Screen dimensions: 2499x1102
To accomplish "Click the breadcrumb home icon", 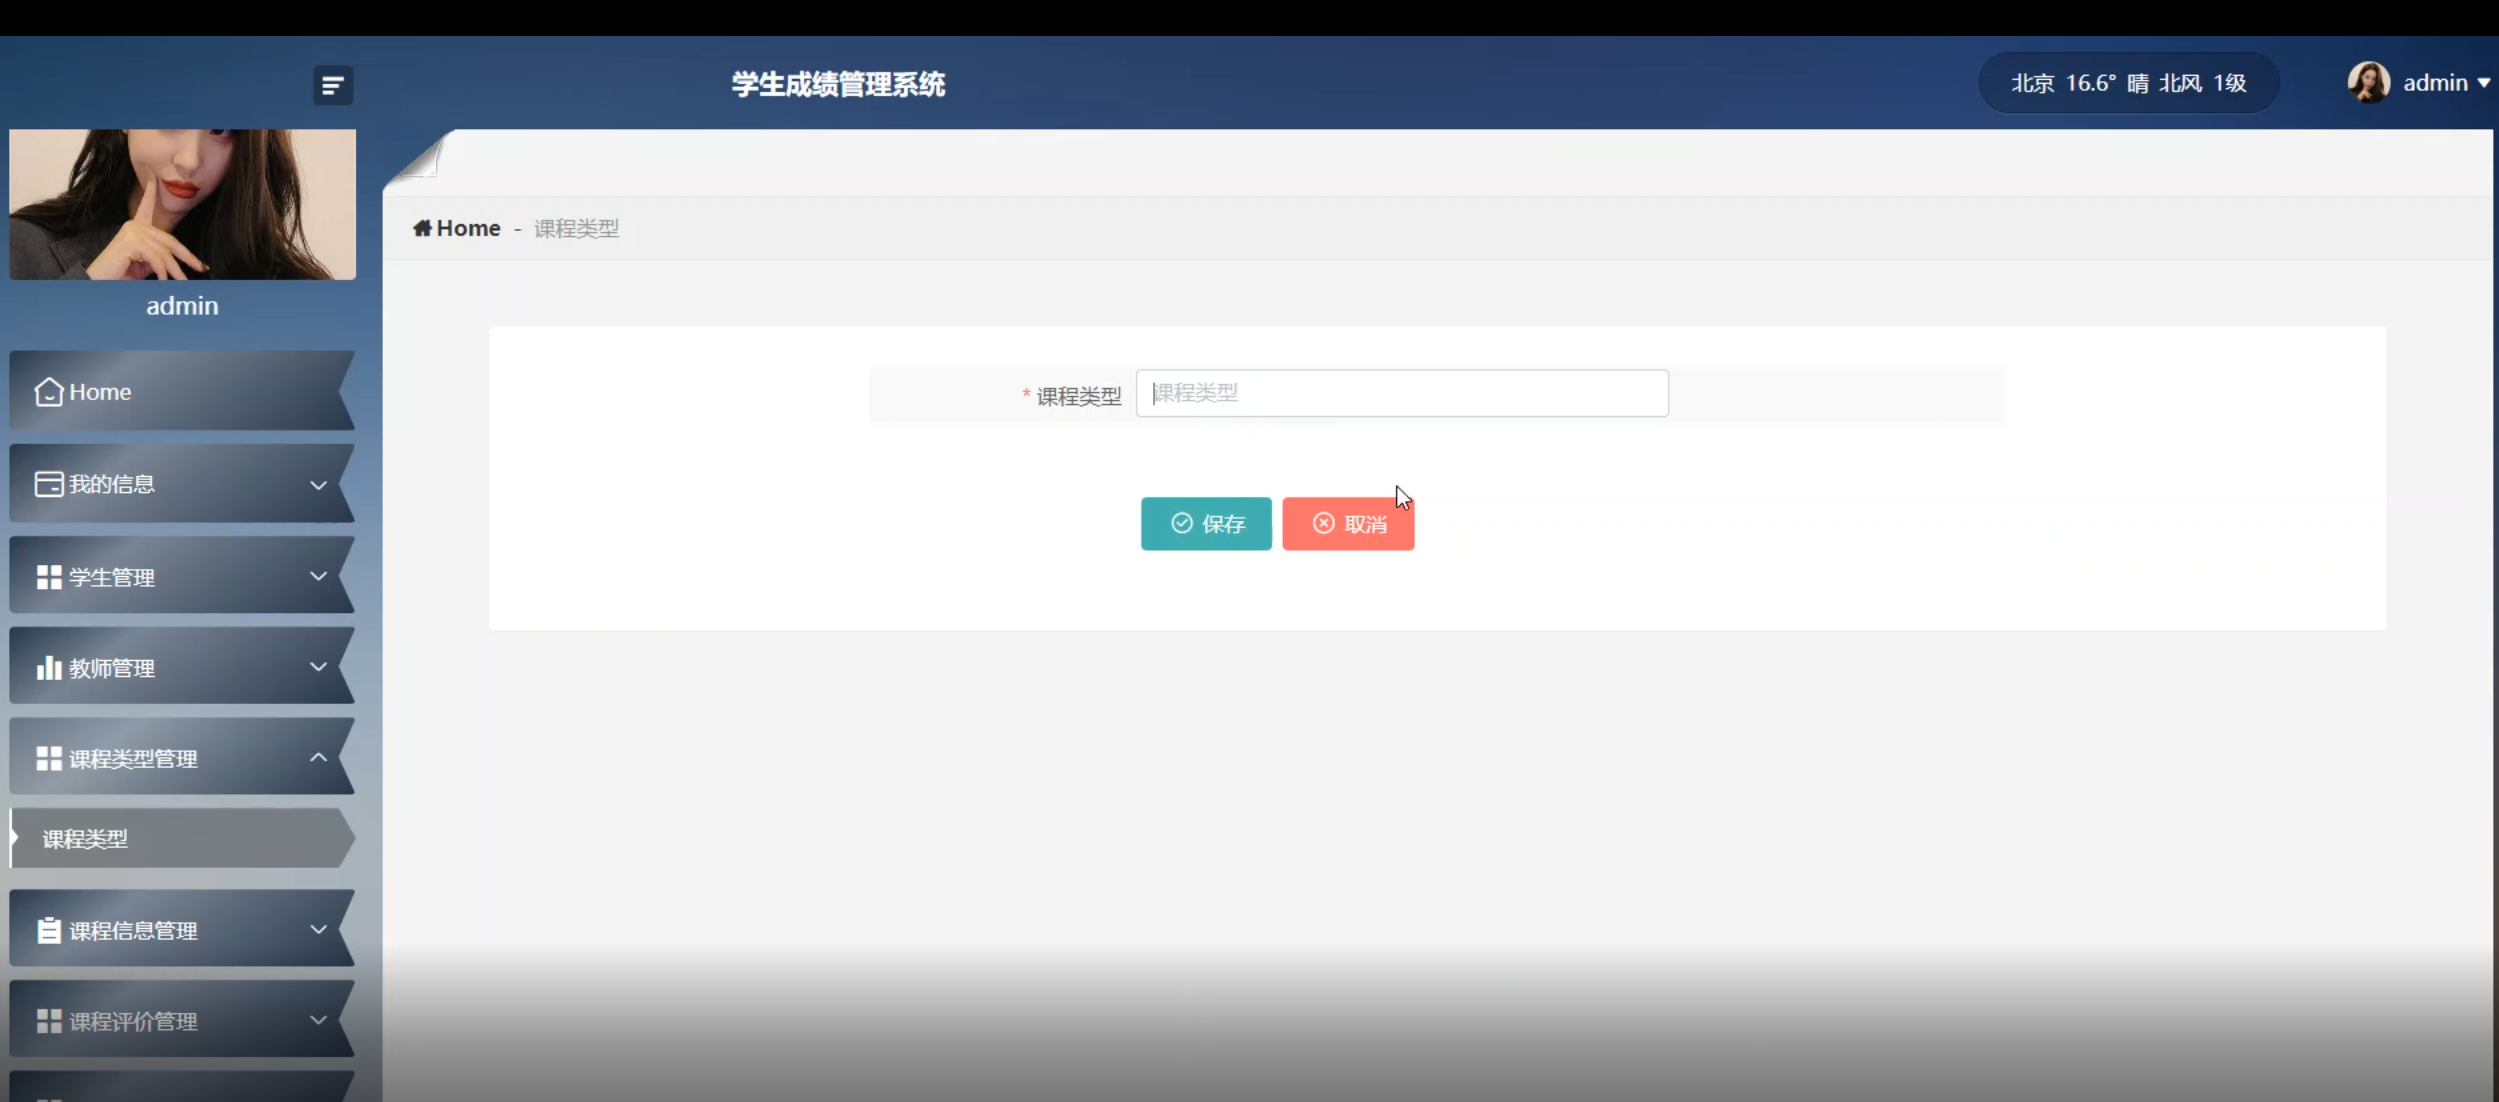I will 423,228.
